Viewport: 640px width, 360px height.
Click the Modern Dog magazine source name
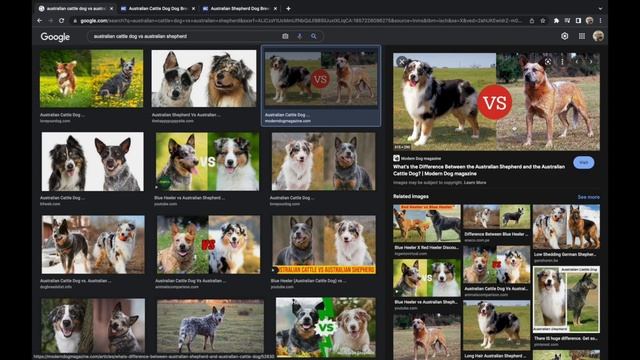(x=420, y=158)
